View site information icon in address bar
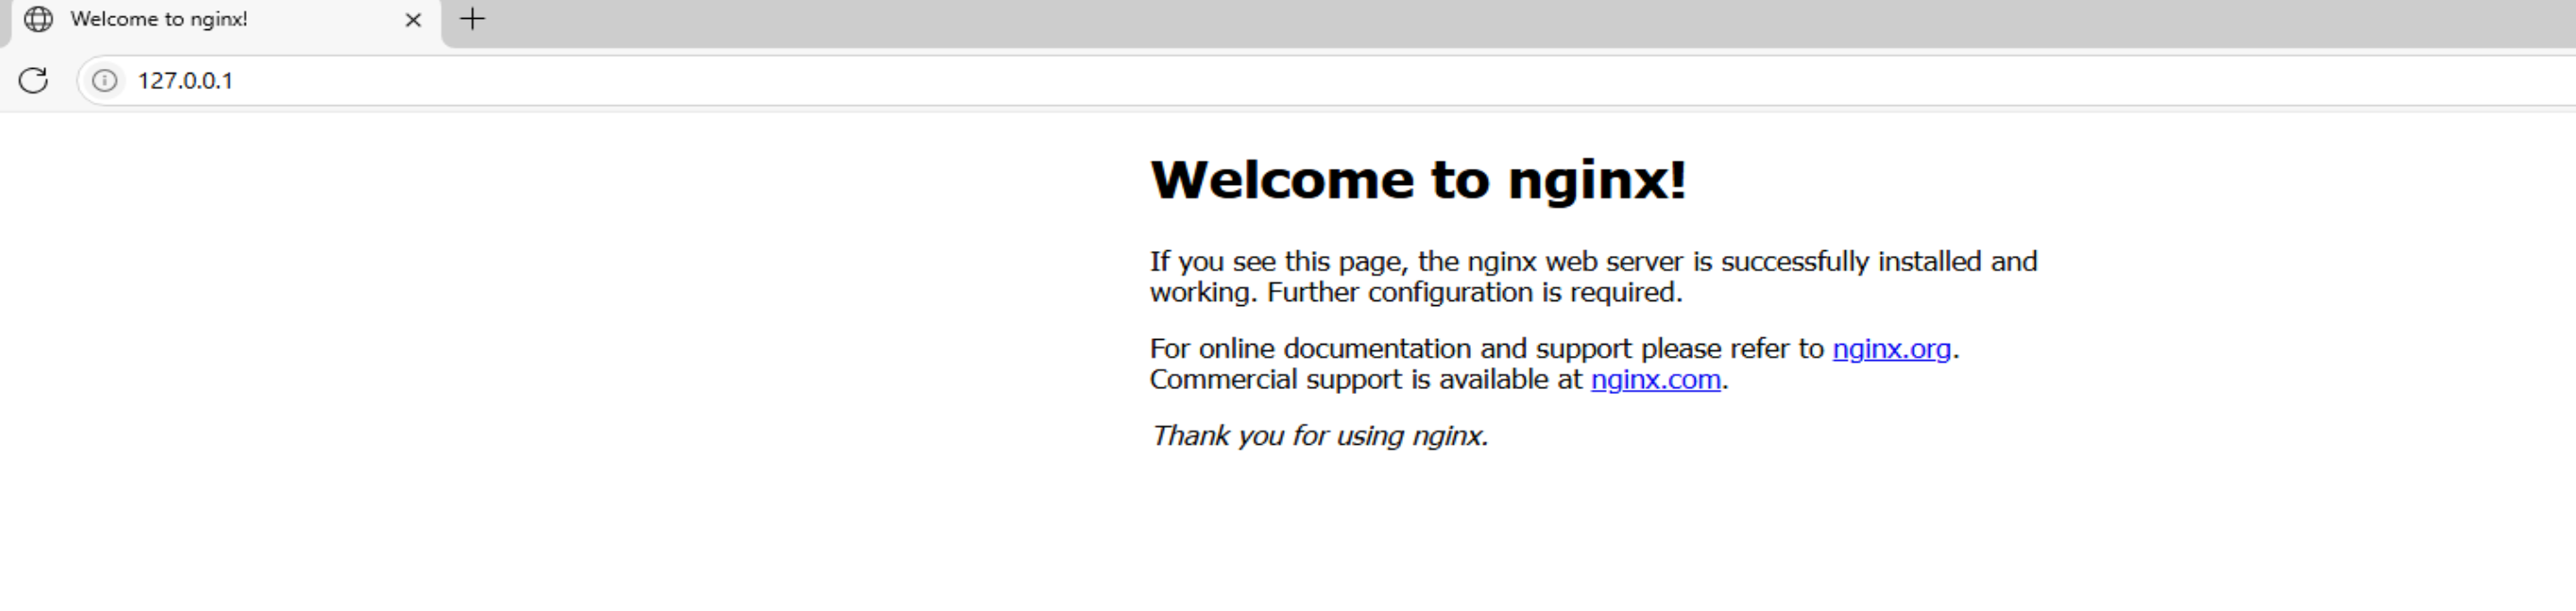The width and height of the screenshot is (2576, 611). coord(105,80)
